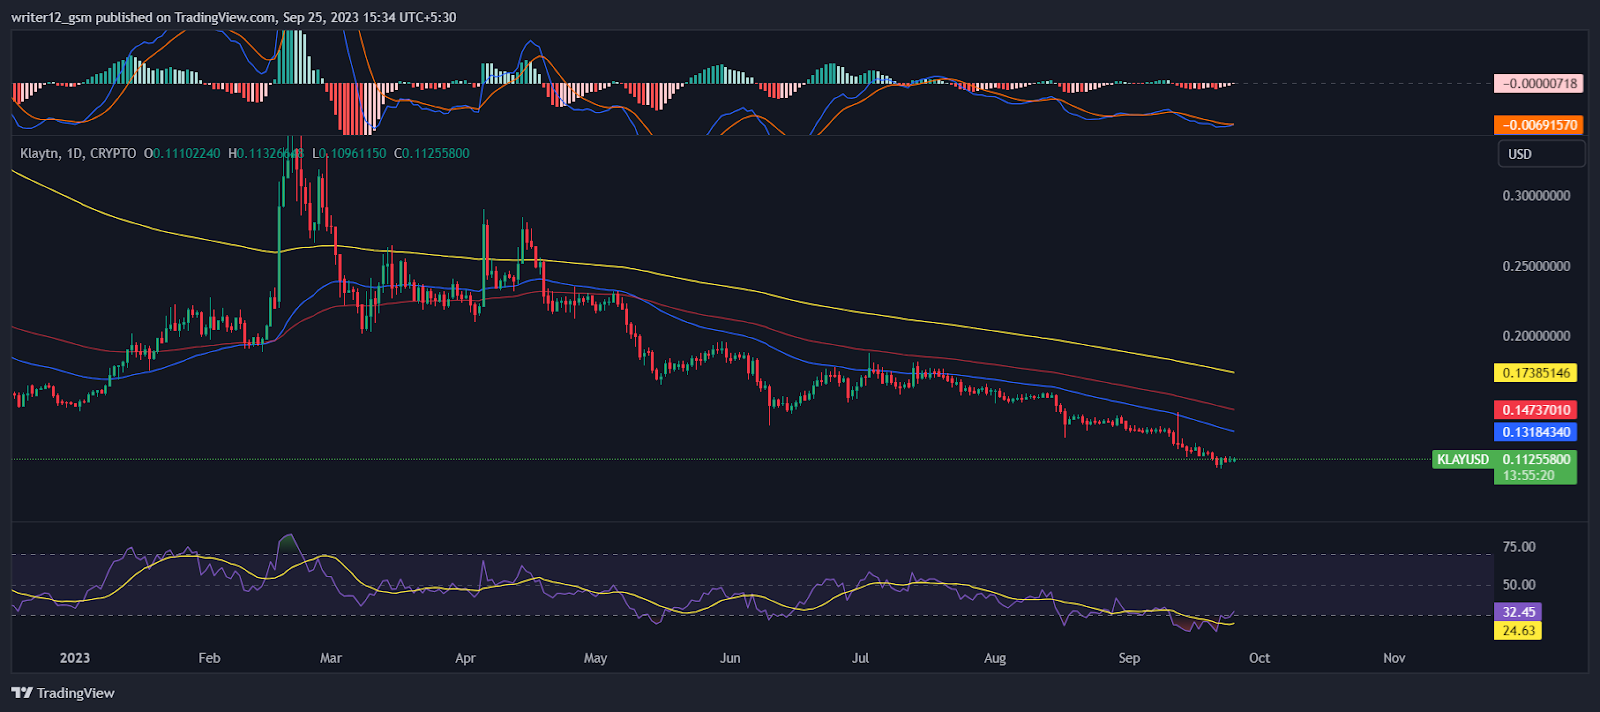Click the blue 0.13184340 moving average label

pyautogui.click(x=1536, y=432)
